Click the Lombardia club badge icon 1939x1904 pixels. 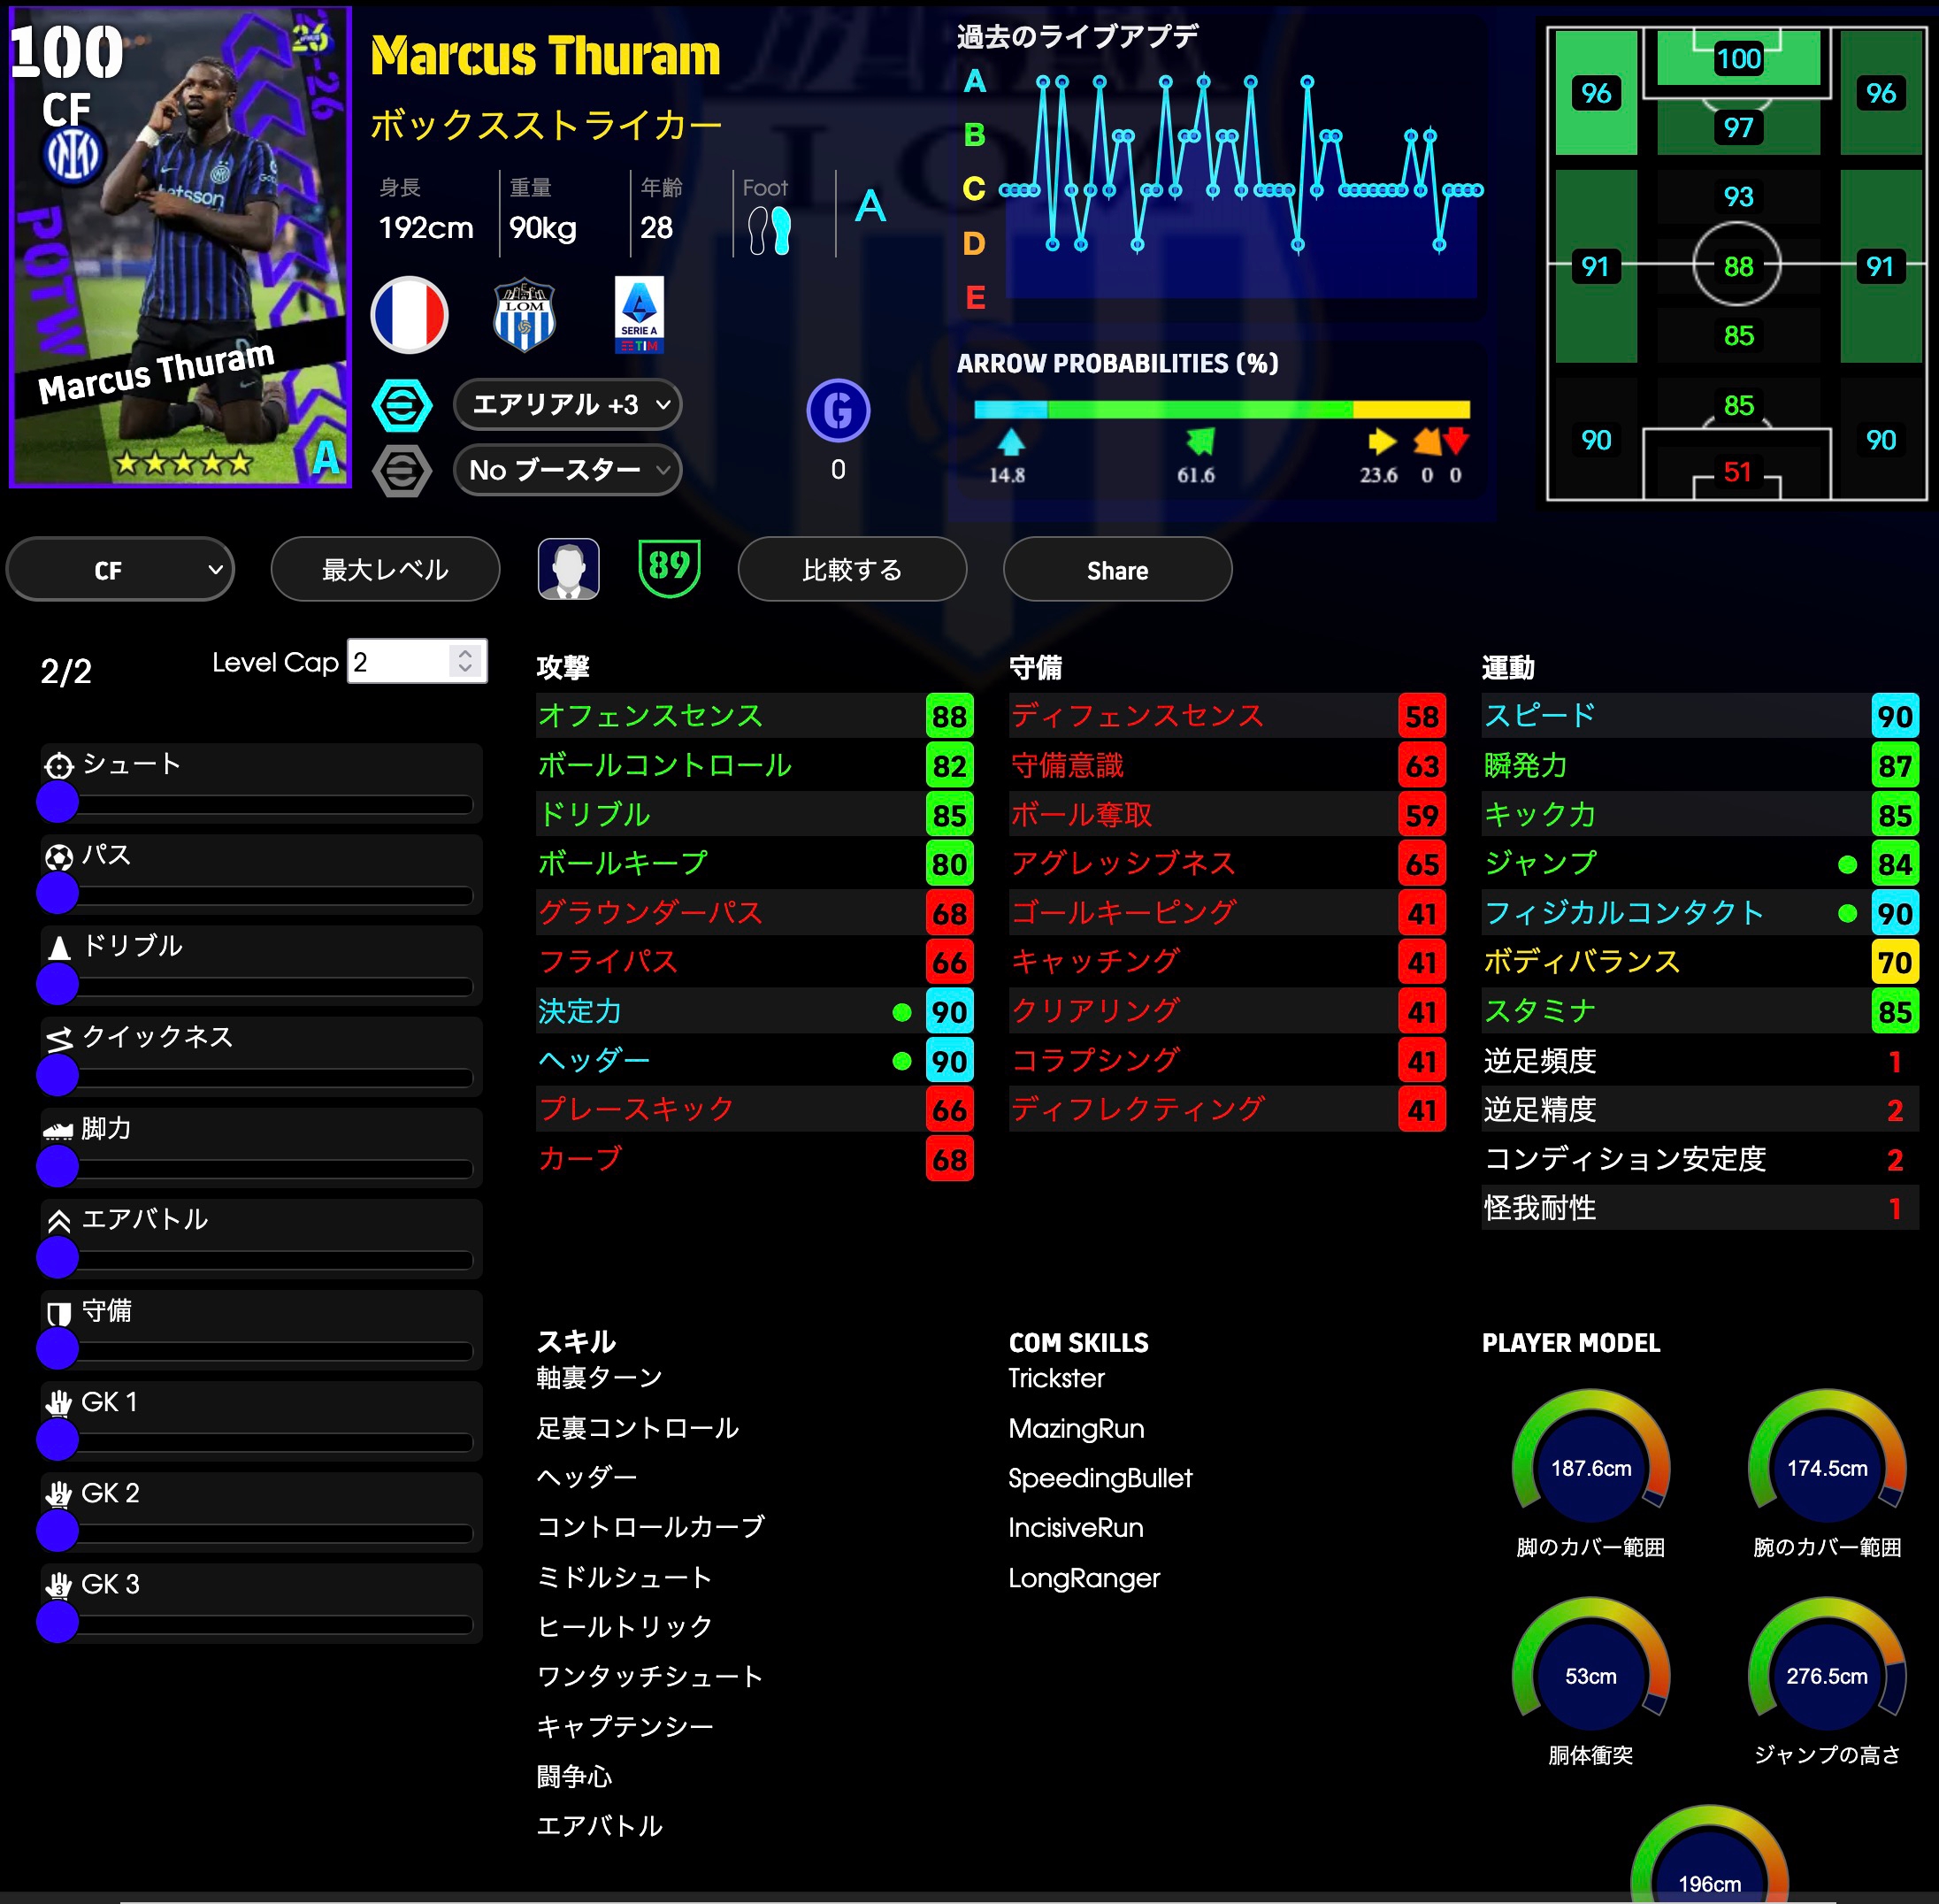(524, 315)
